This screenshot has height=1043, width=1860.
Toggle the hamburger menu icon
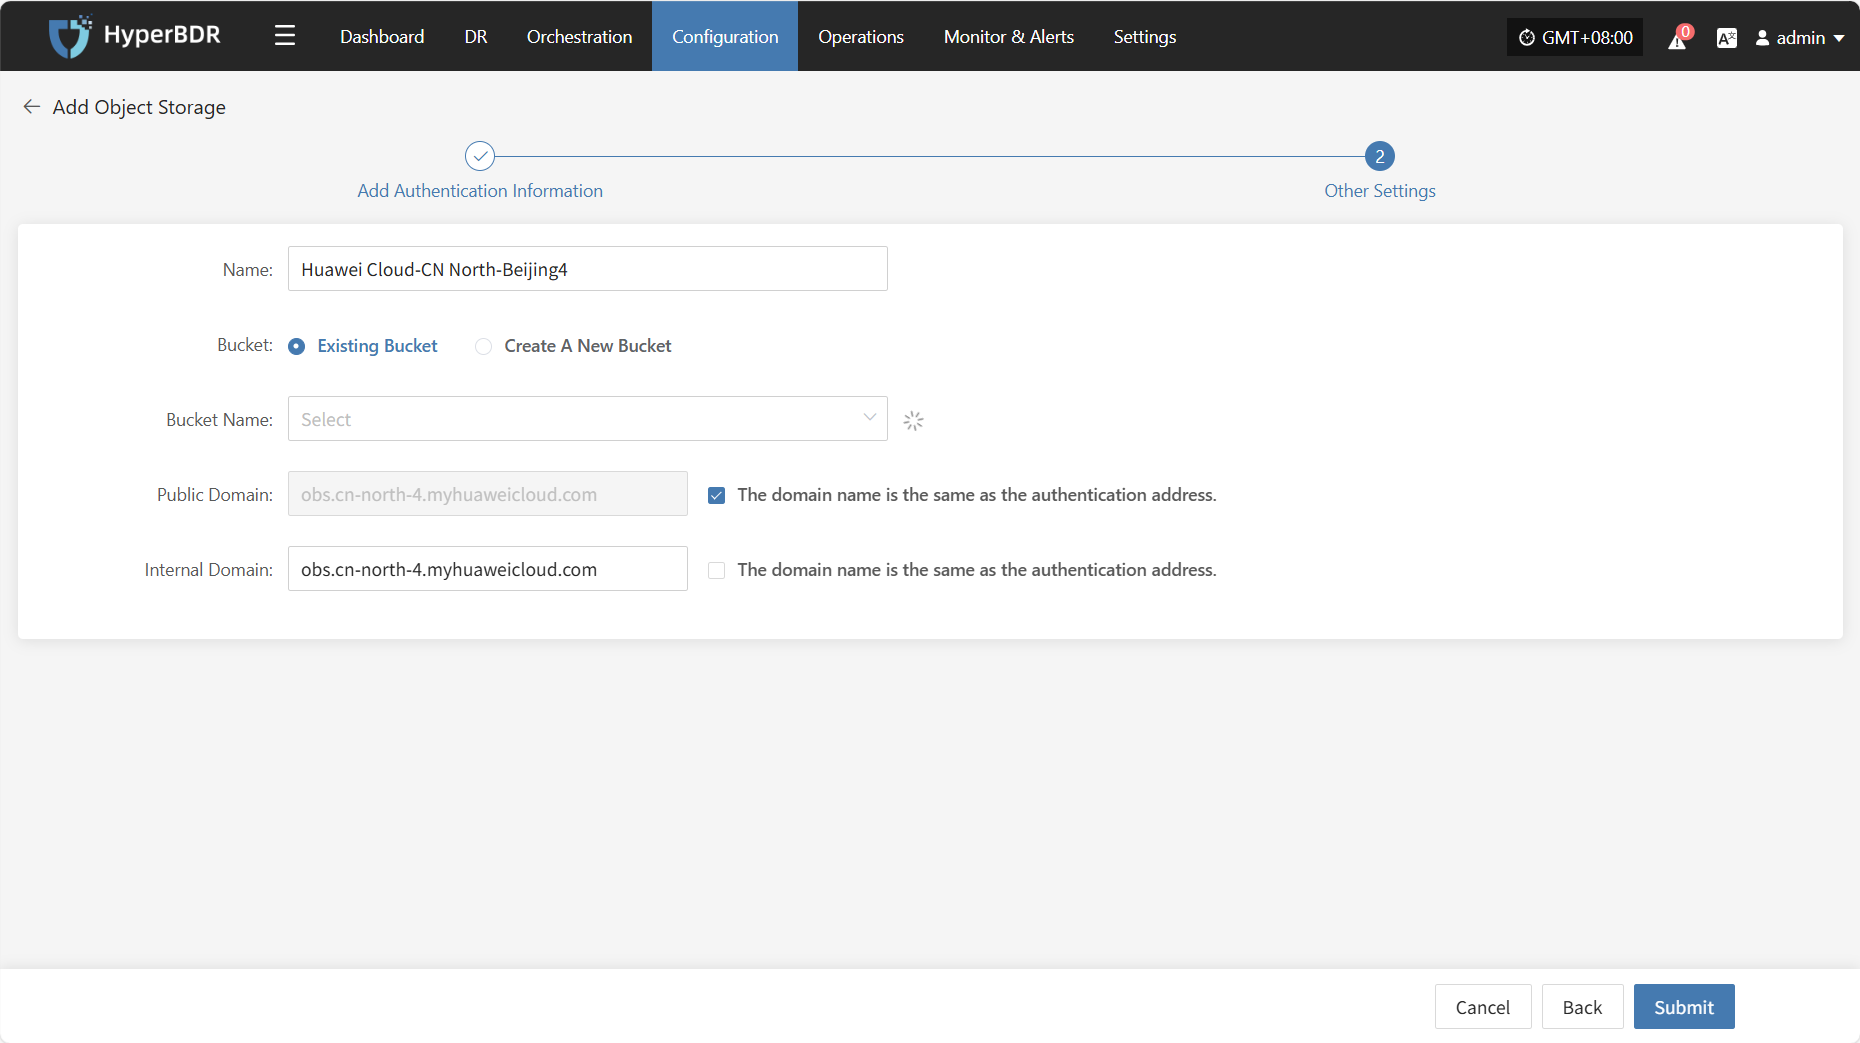click(285, 36)
